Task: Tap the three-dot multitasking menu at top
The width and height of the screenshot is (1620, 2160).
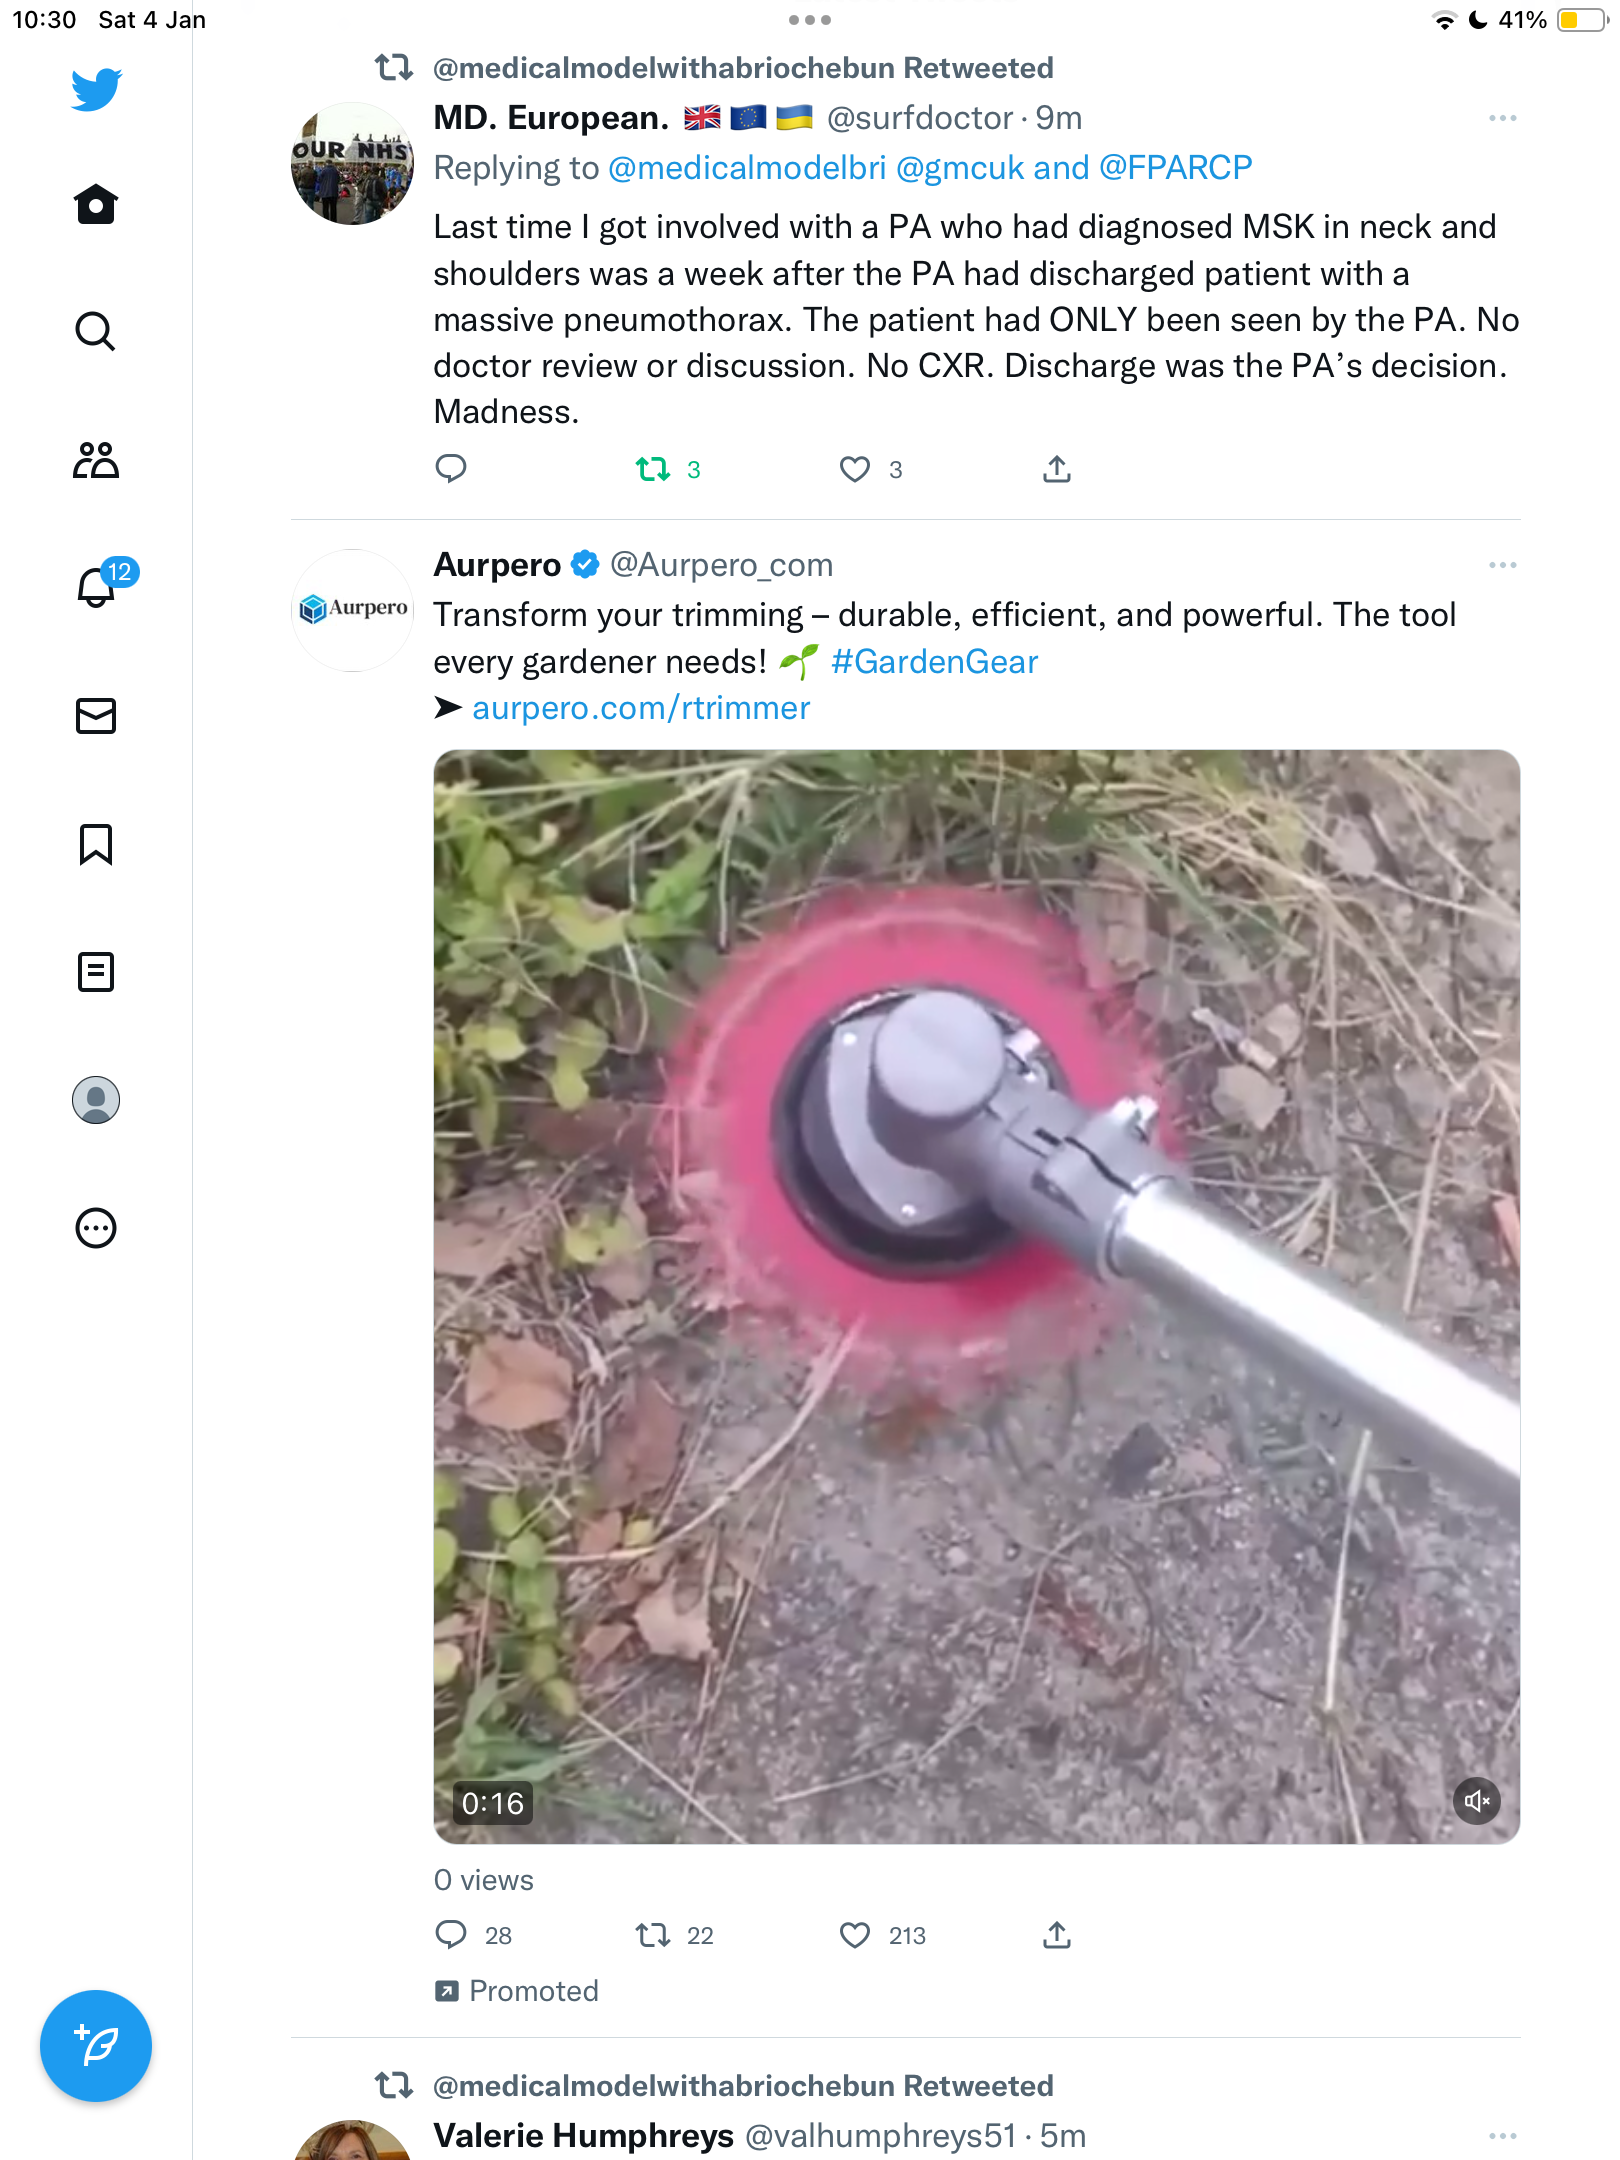Action: 810,20
